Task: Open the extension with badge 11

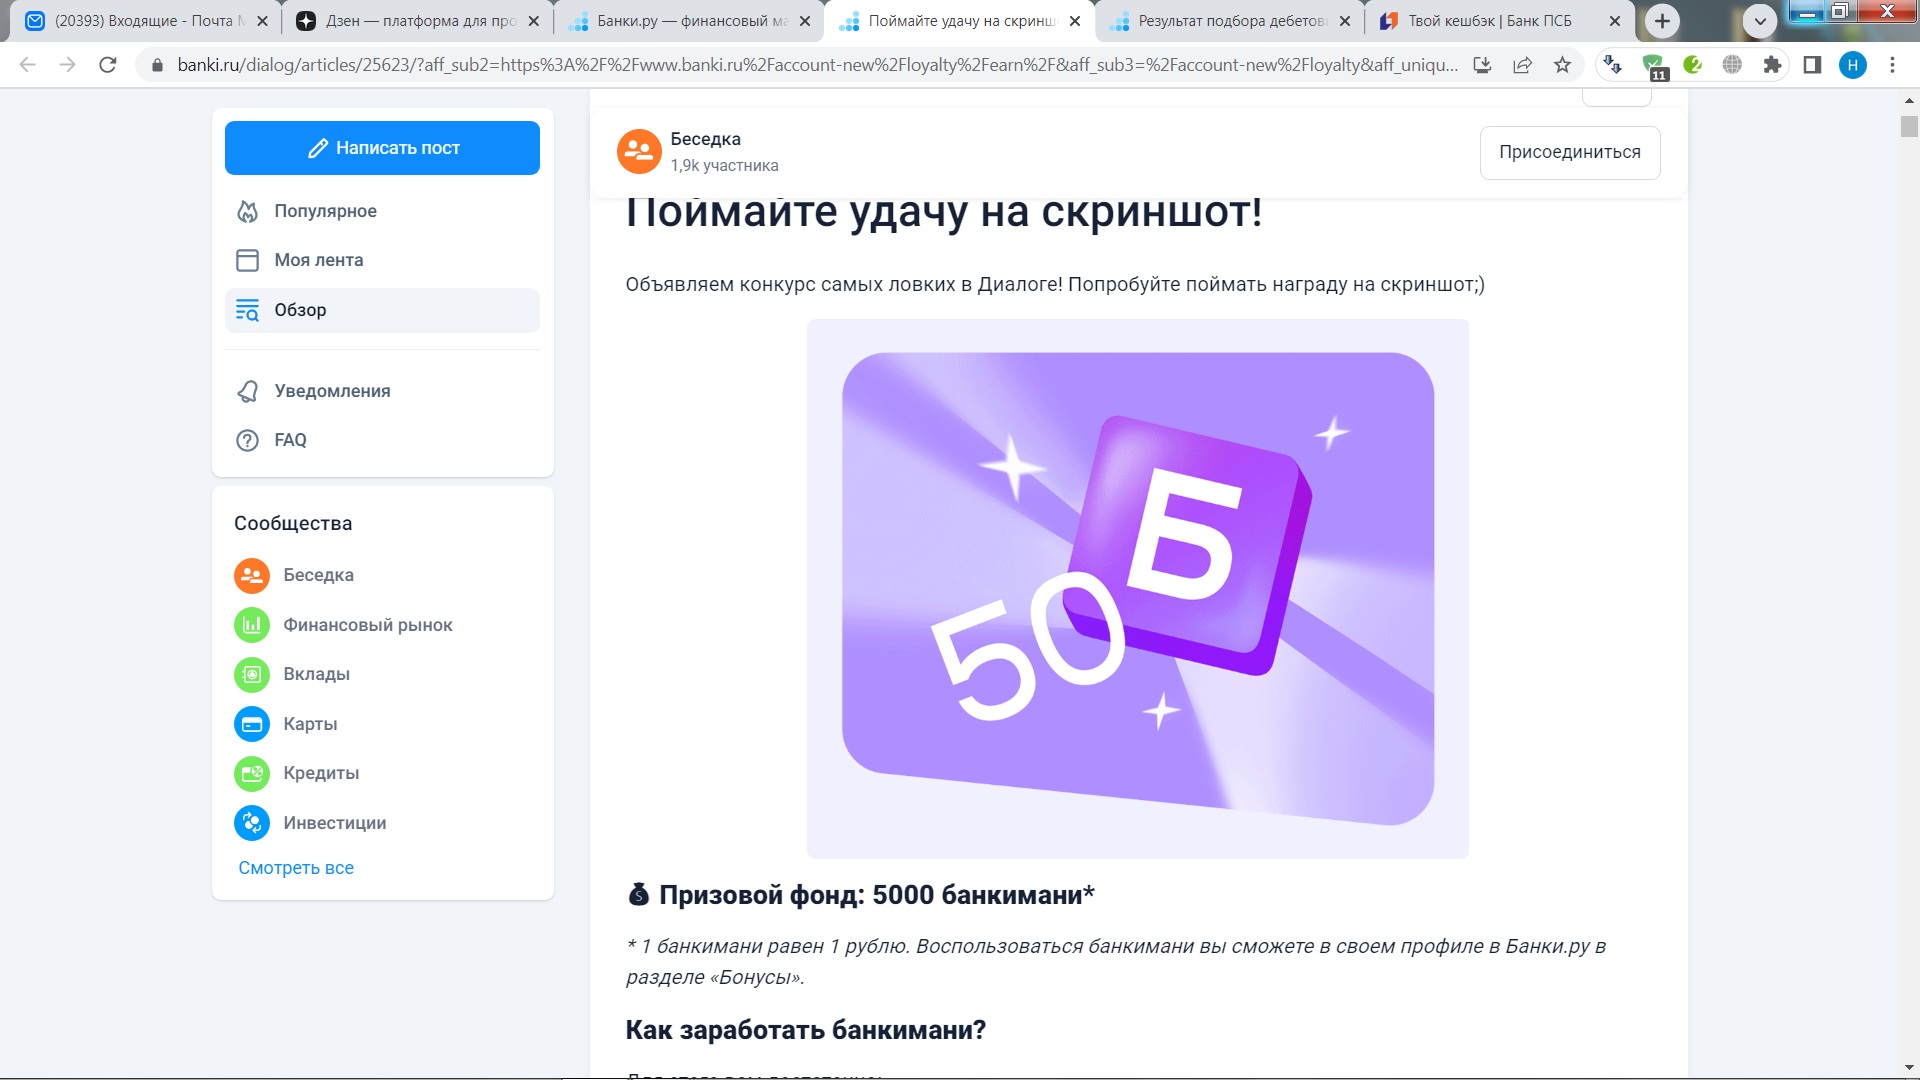Action: [x=1654, y=67]
